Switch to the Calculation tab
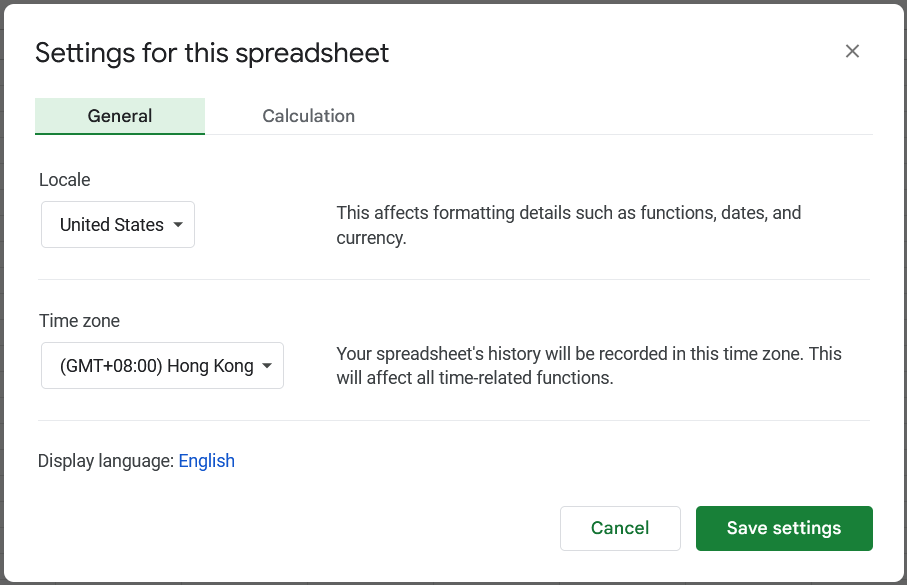The width and height of the screenshot is (907, 585). coord(308,116)
